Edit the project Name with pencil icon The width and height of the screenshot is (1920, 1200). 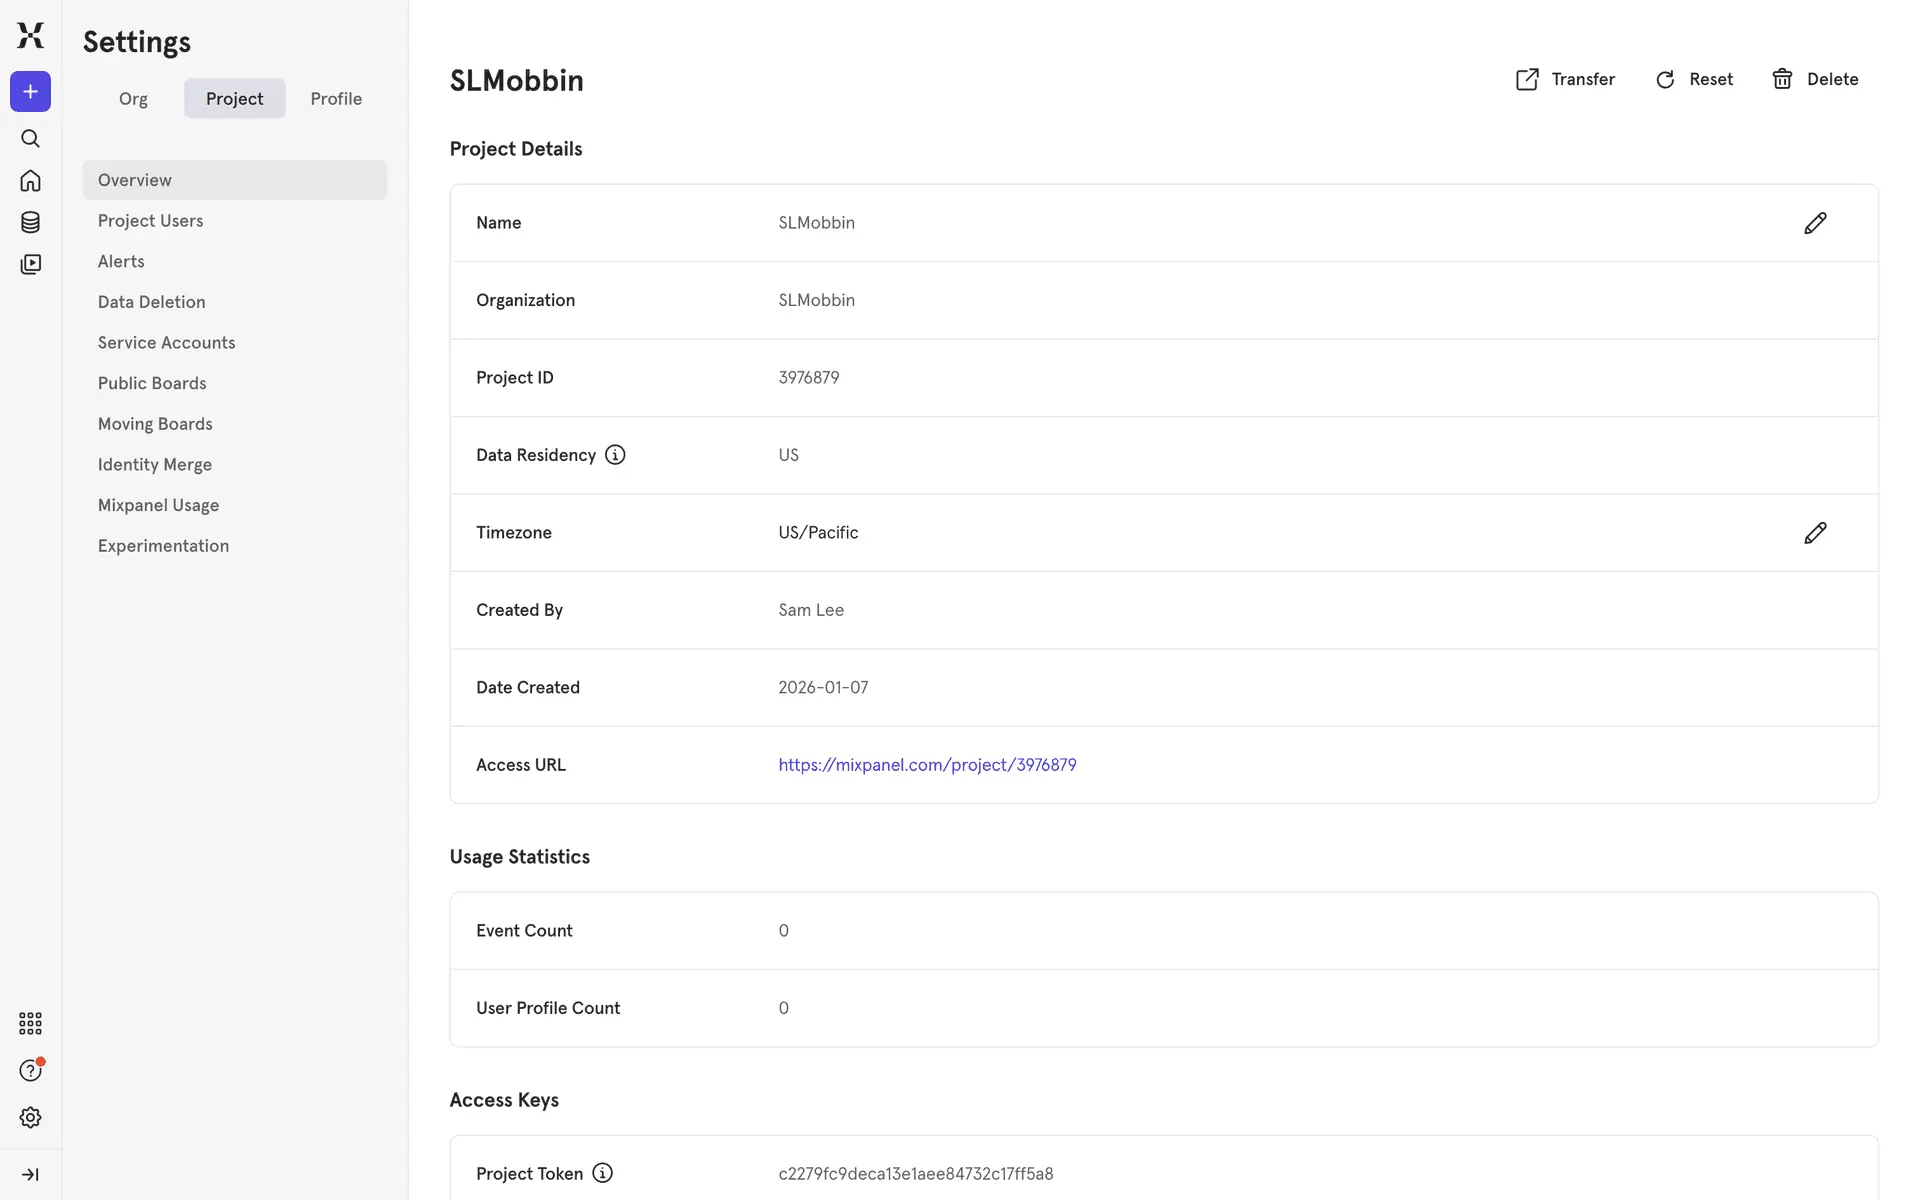pos(1815,223)
